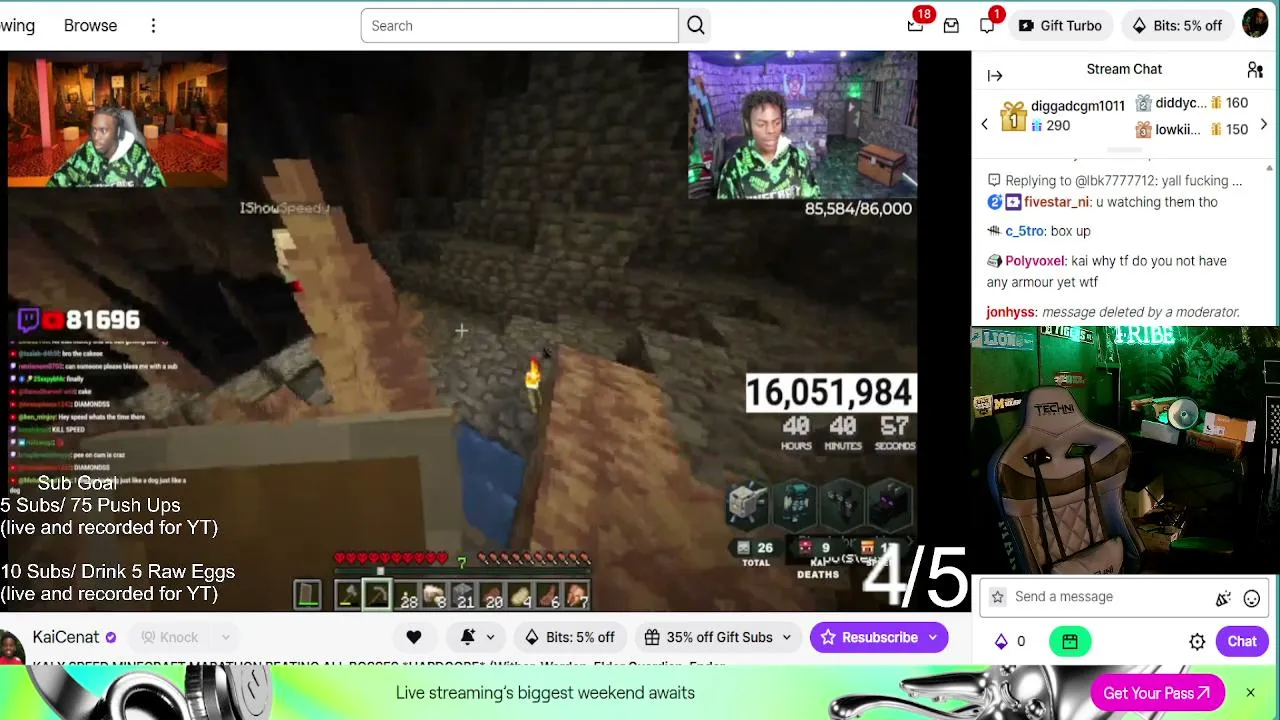The height and width of the screenshot is (720, 1280).
Task: Focus the top Search field
Action: tap(520, 26)
